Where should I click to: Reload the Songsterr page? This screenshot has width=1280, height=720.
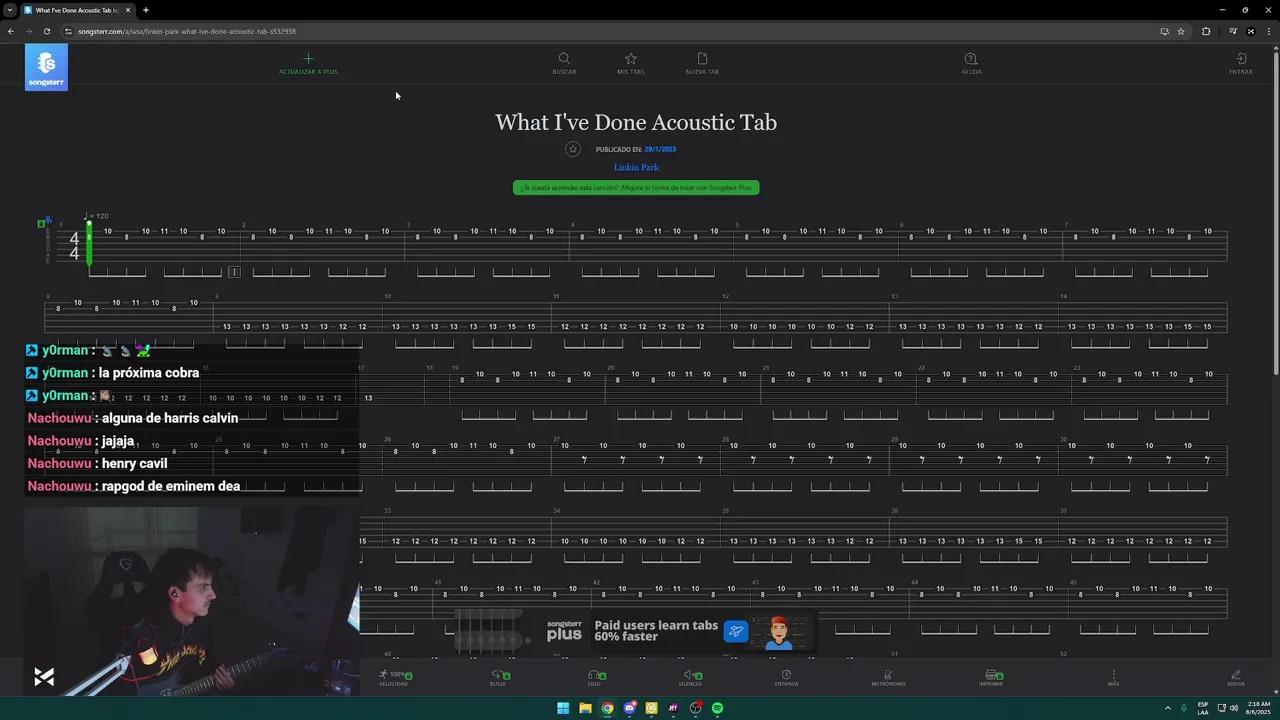(x=46, y=31)
